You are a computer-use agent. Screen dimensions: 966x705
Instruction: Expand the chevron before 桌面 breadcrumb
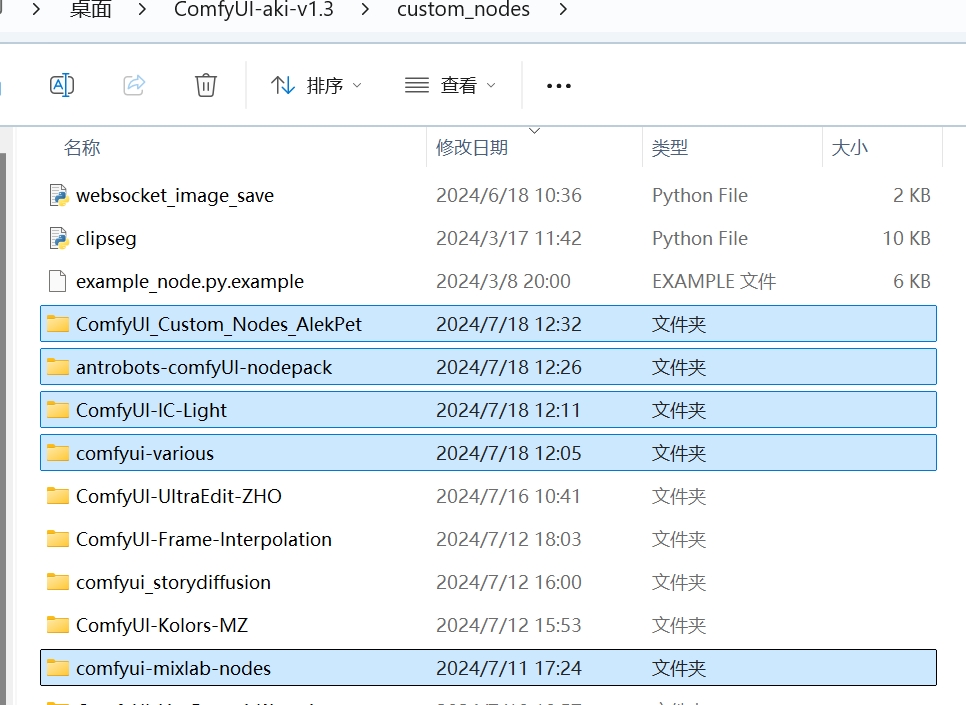click(x=36, y=9)
